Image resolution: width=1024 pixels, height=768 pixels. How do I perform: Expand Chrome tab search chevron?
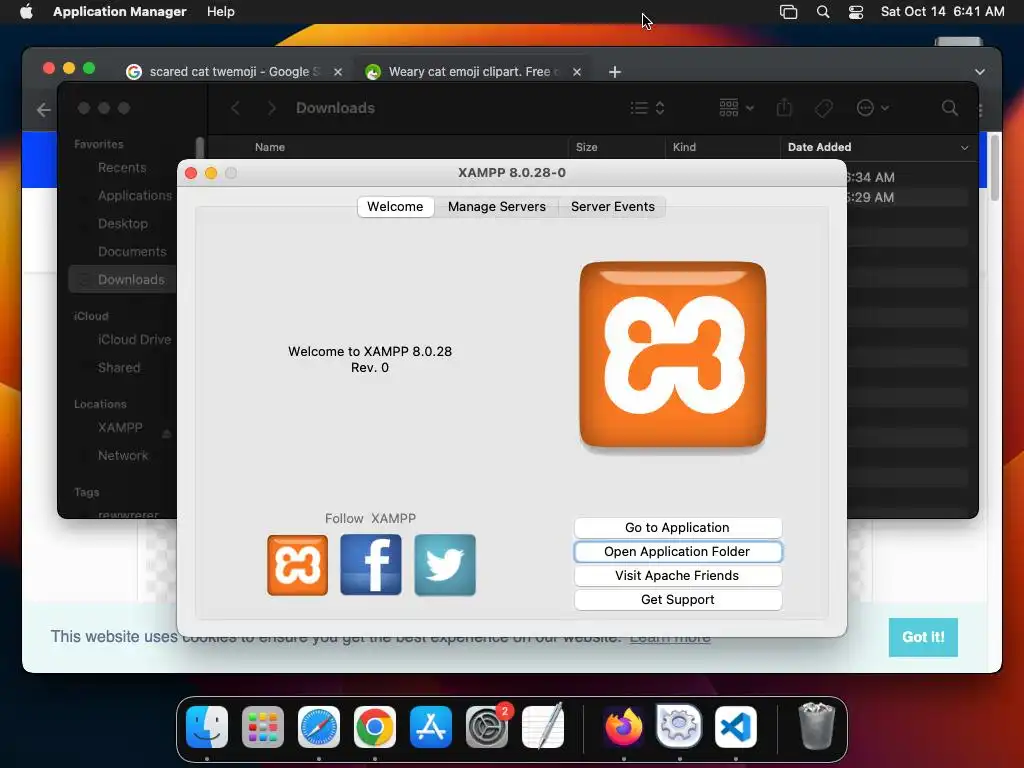tap(980, 72)
